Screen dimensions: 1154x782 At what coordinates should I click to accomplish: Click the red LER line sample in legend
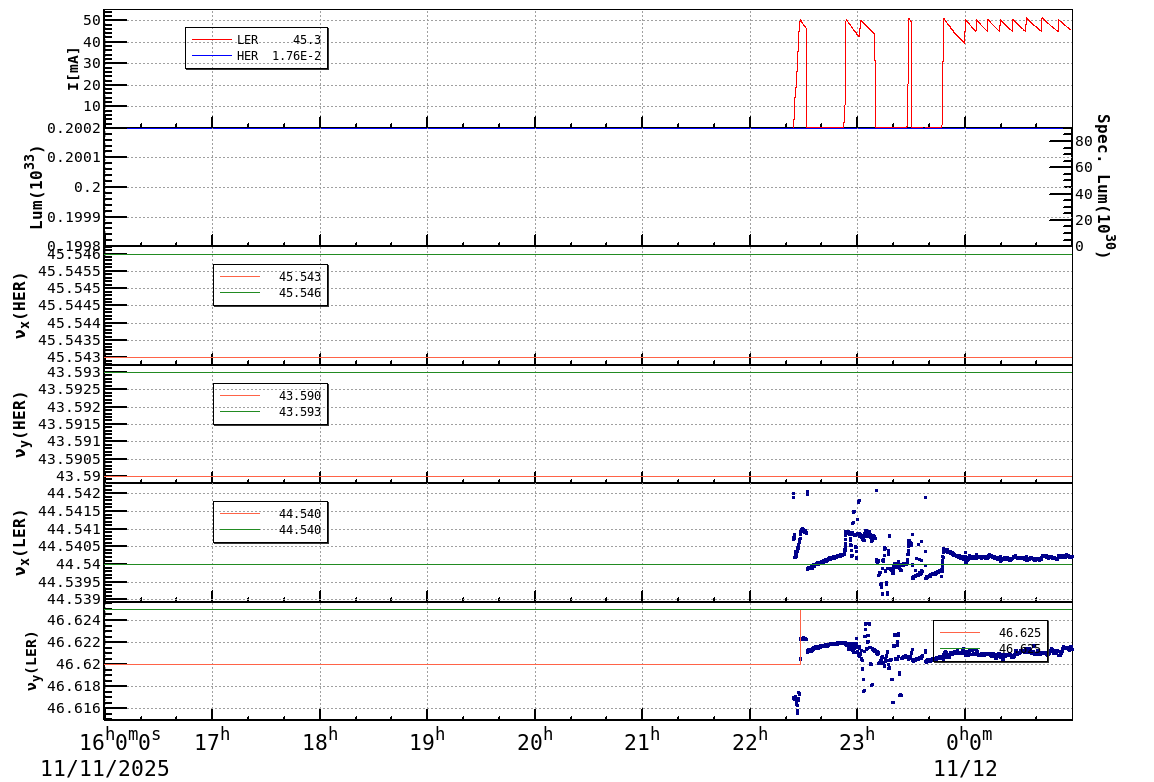[x=211, y=40]
